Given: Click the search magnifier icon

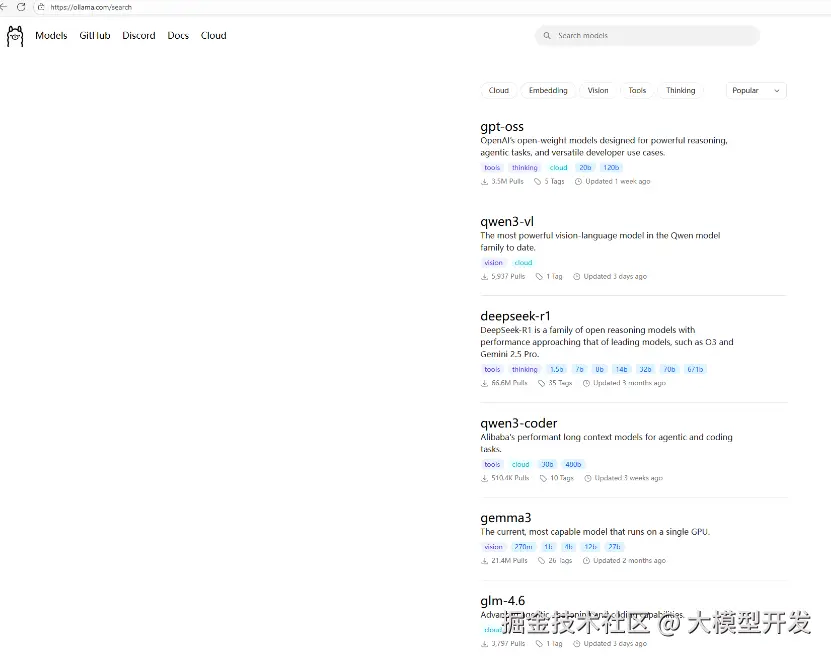Looking at the screenshot, I should 546,36.
